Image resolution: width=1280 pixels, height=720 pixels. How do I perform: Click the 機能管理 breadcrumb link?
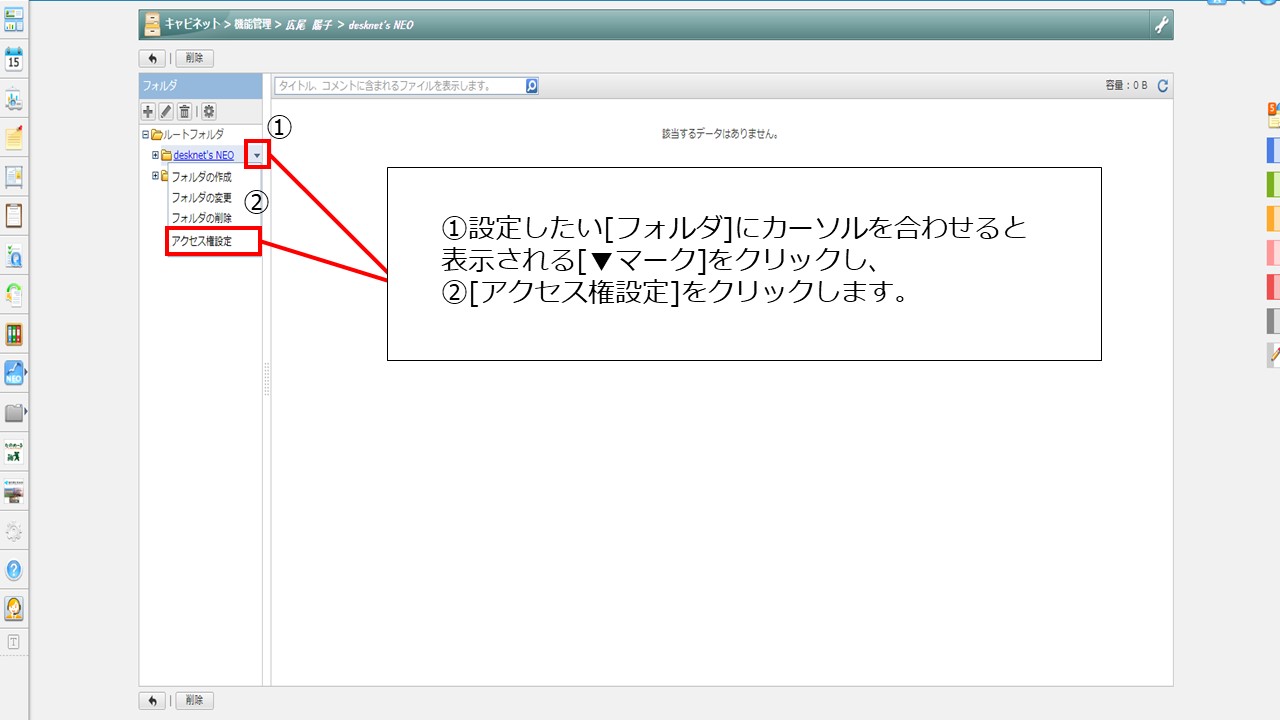[253, 24]
